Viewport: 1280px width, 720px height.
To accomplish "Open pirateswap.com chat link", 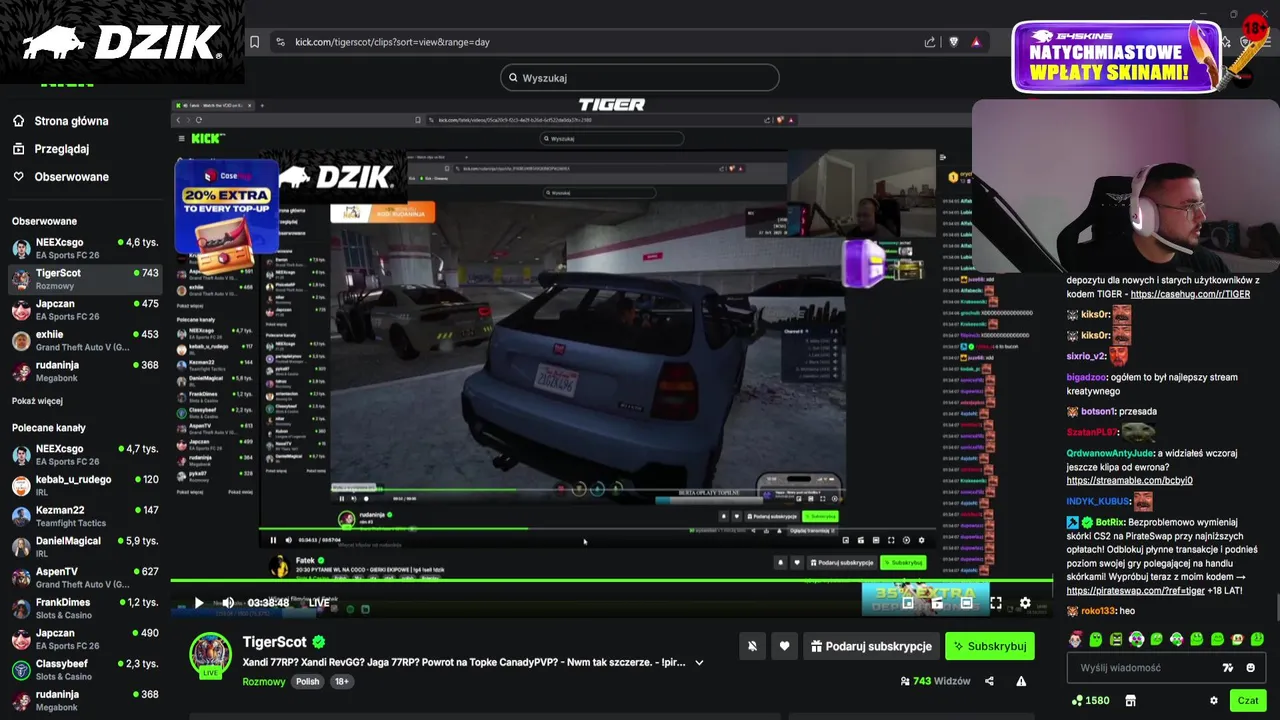I will 1135,591.
